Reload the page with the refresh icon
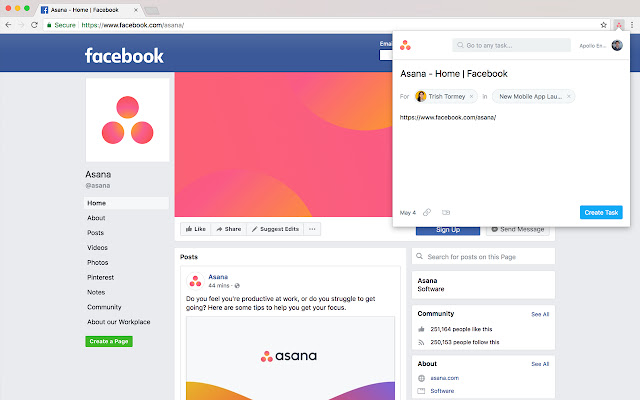640x400 pixels. pyautogui.click(x=35, y=25)
